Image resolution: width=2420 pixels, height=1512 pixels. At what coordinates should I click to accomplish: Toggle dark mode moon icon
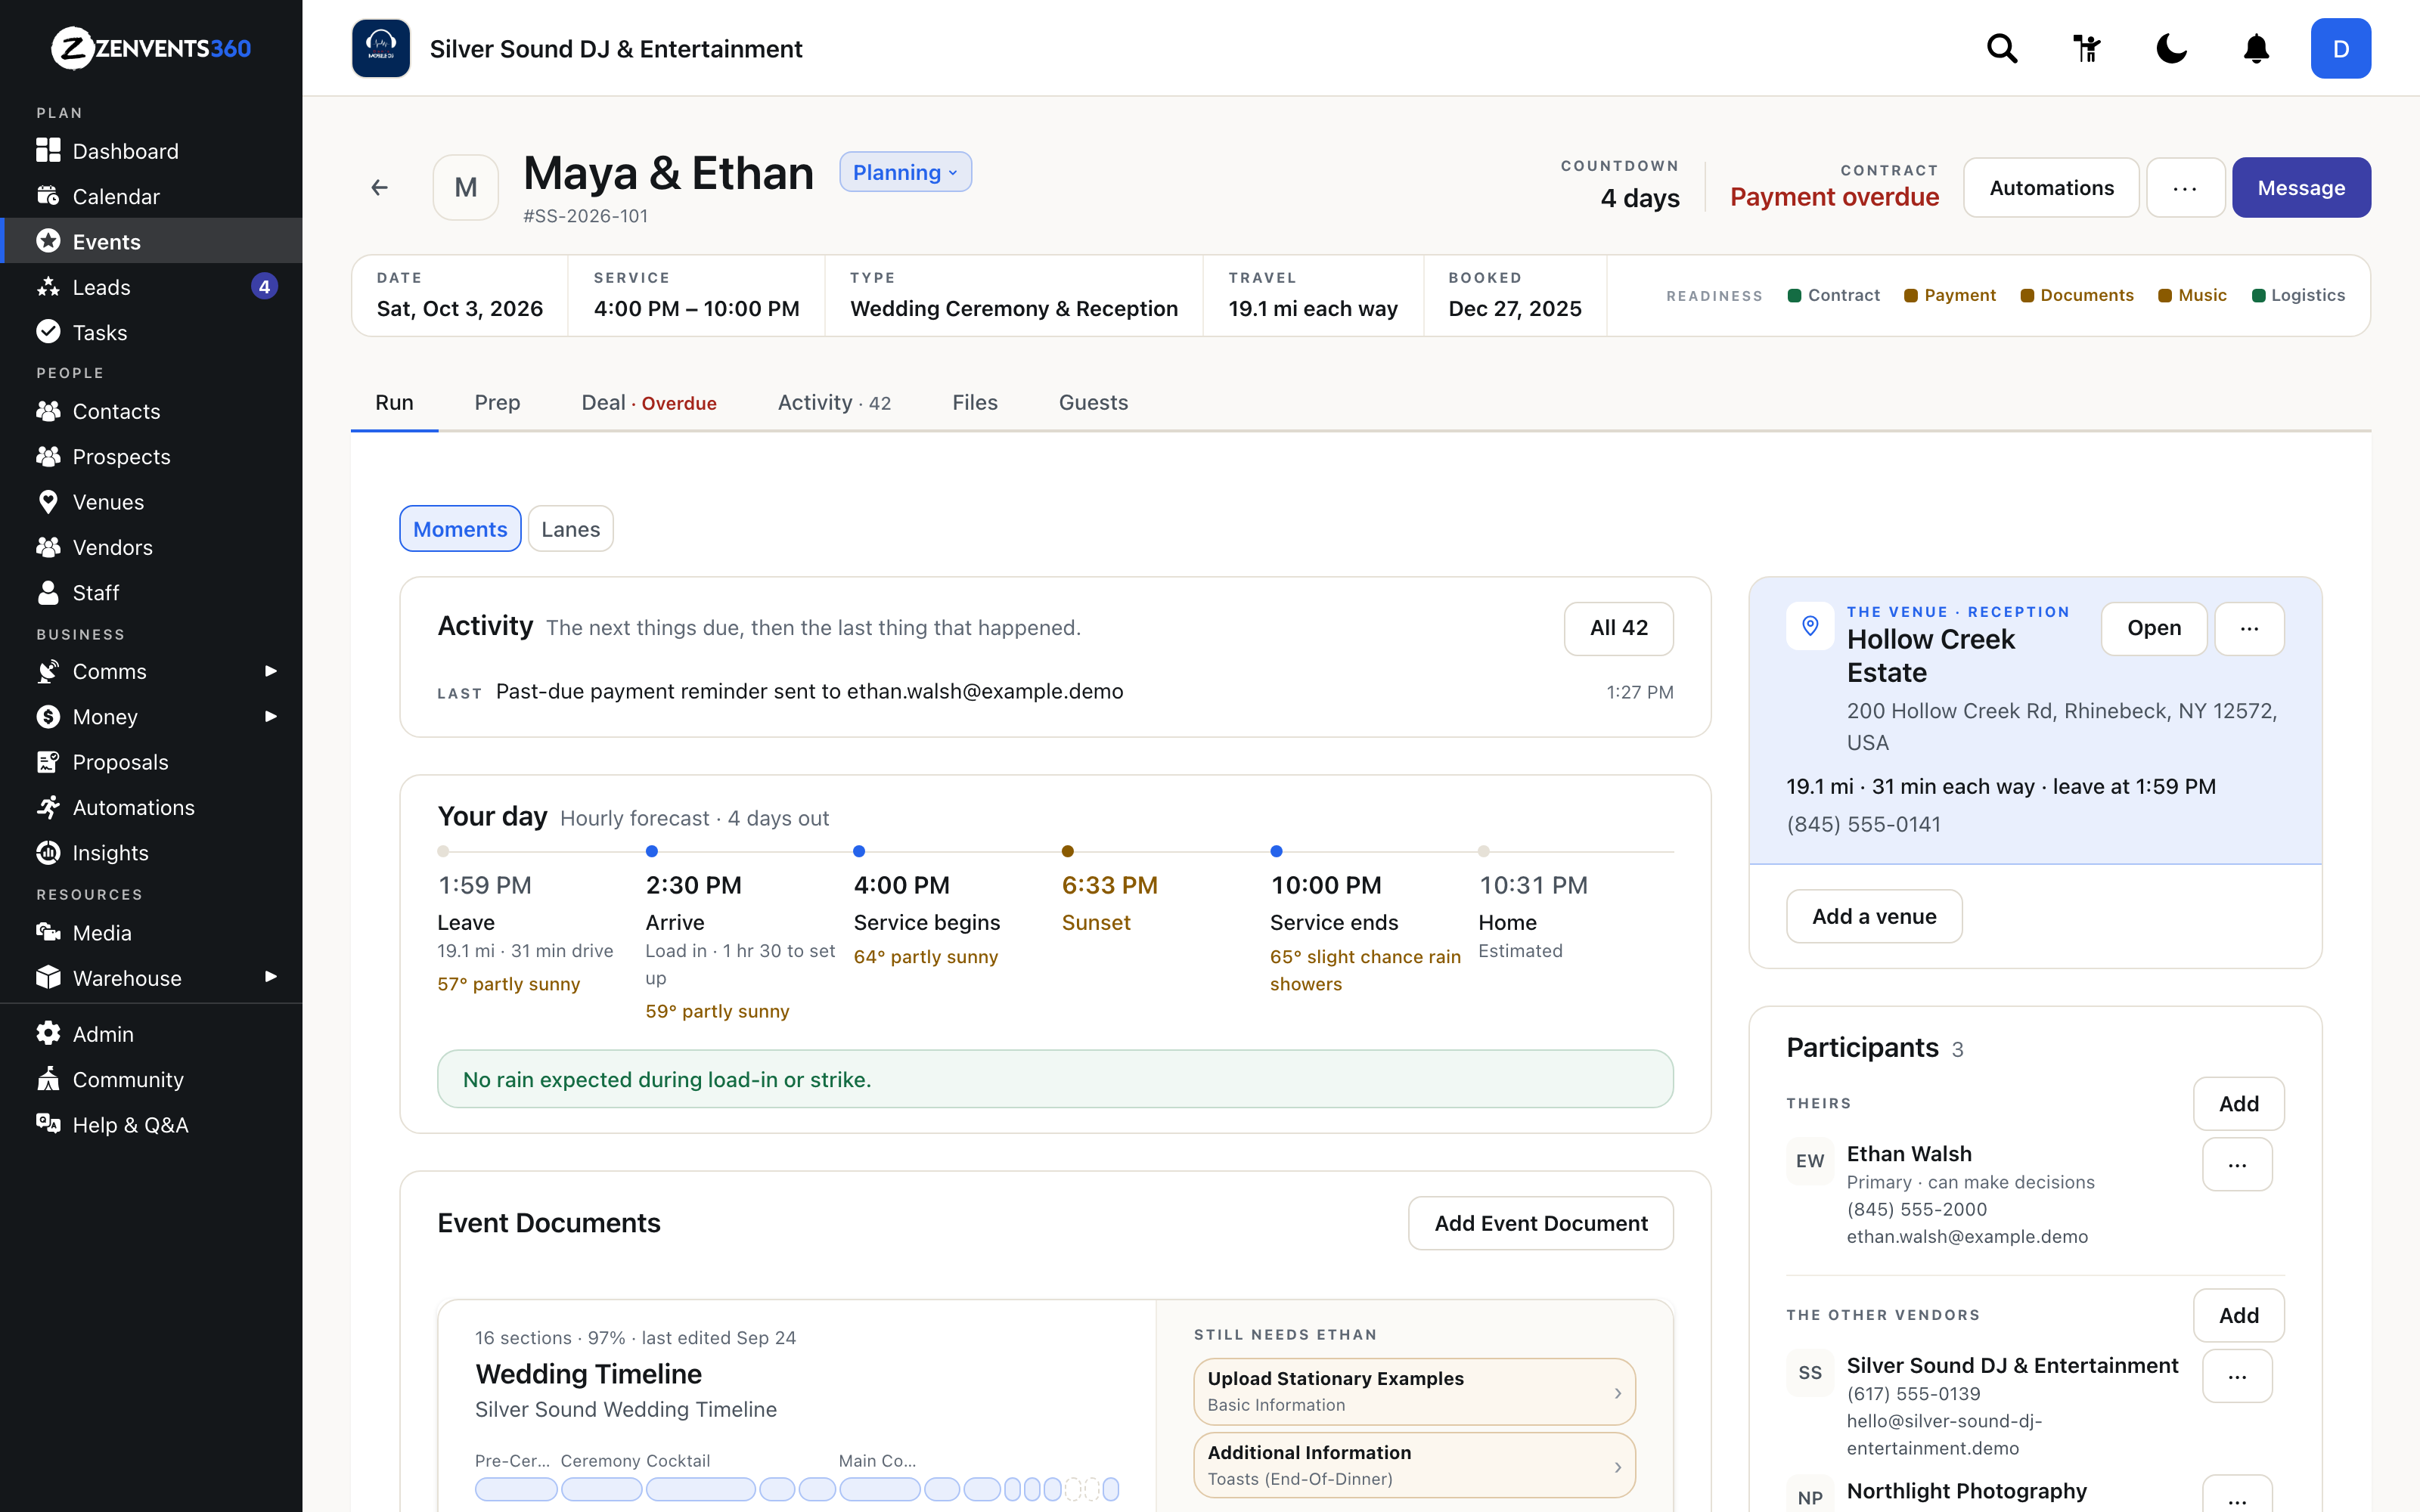coord(2171,48)
